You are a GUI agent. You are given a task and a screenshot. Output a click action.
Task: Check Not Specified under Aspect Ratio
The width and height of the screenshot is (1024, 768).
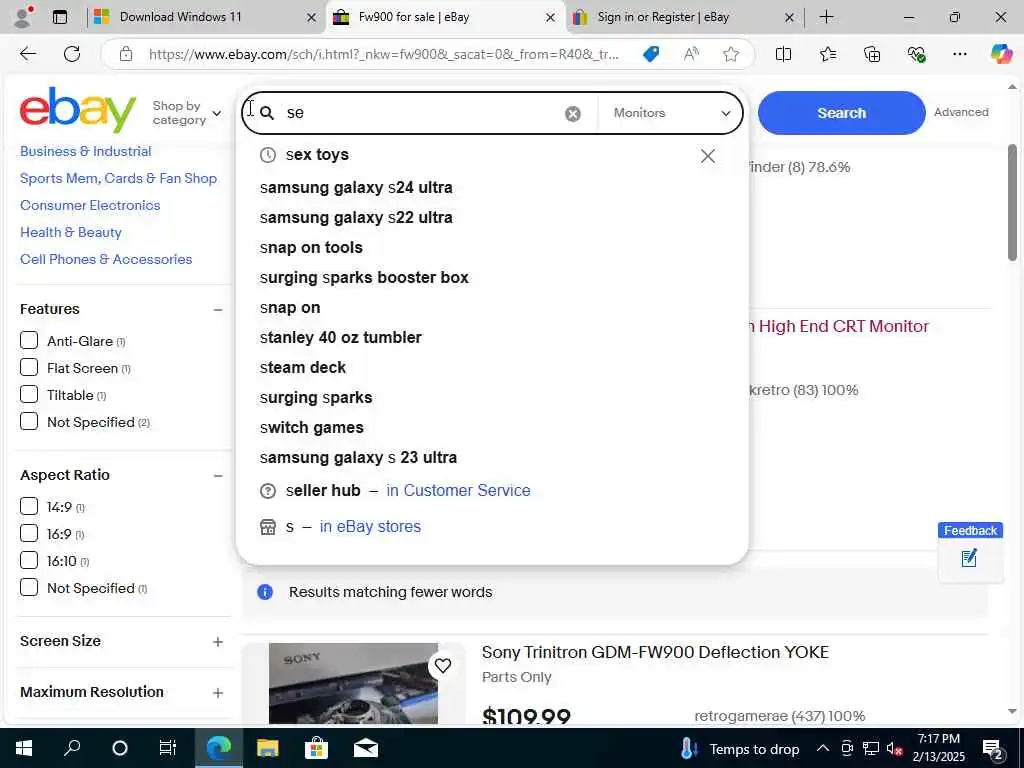[x=29, y=587]
